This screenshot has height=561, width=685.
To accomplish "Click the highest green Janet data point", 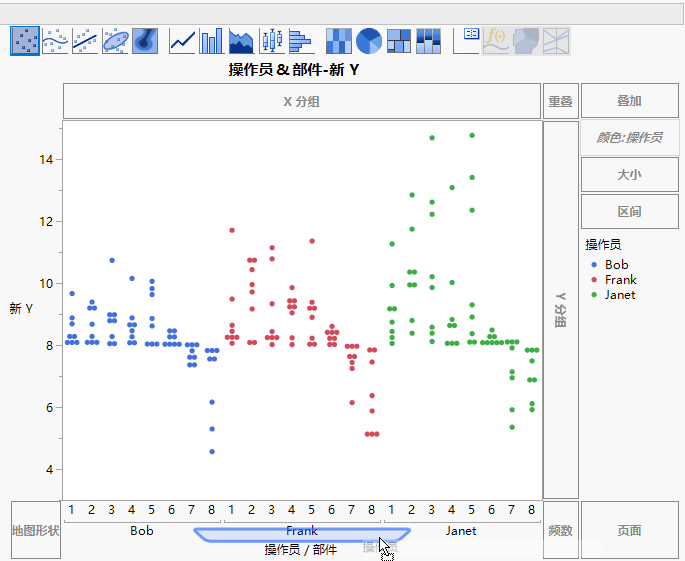I will pos(472,135).
